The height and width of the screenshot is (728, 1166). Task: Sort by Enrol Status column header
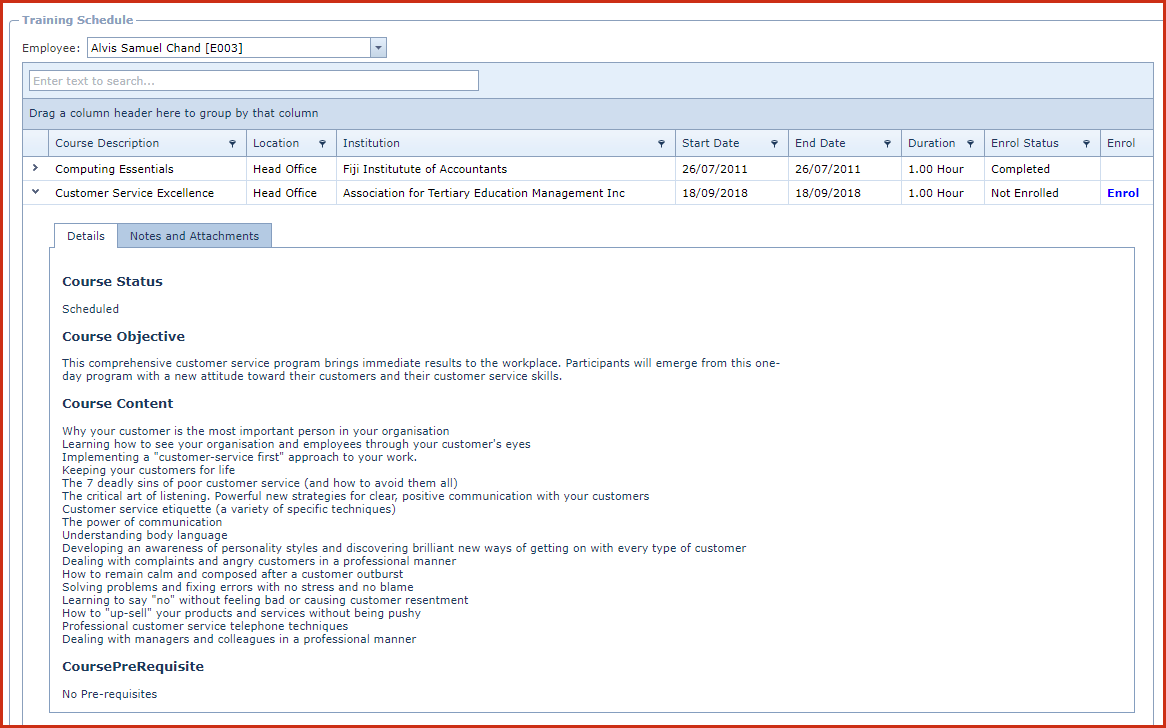[1024, 143]
